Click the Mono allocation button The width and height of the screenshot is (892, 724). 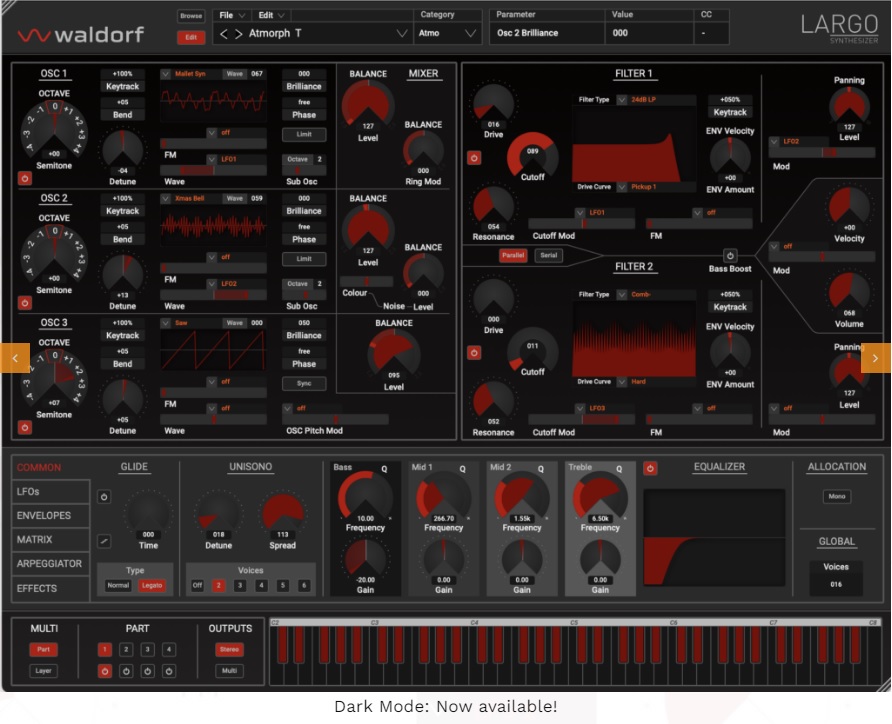point(837,497)
